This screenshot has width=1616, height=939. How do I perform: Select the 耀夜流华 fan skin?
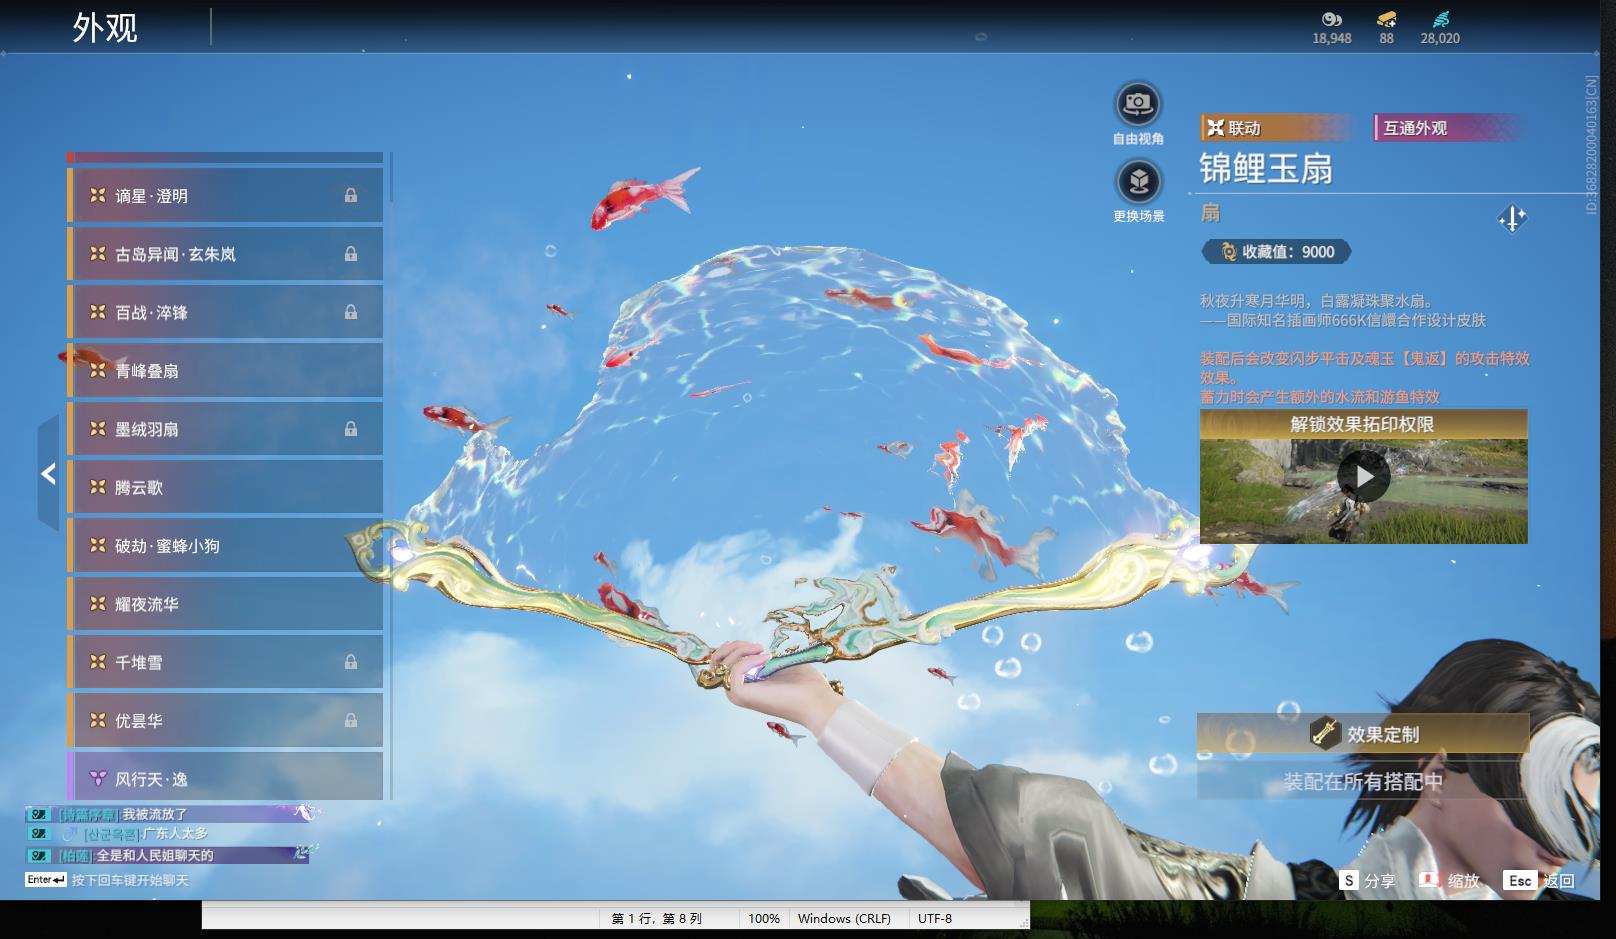point(225,604)
